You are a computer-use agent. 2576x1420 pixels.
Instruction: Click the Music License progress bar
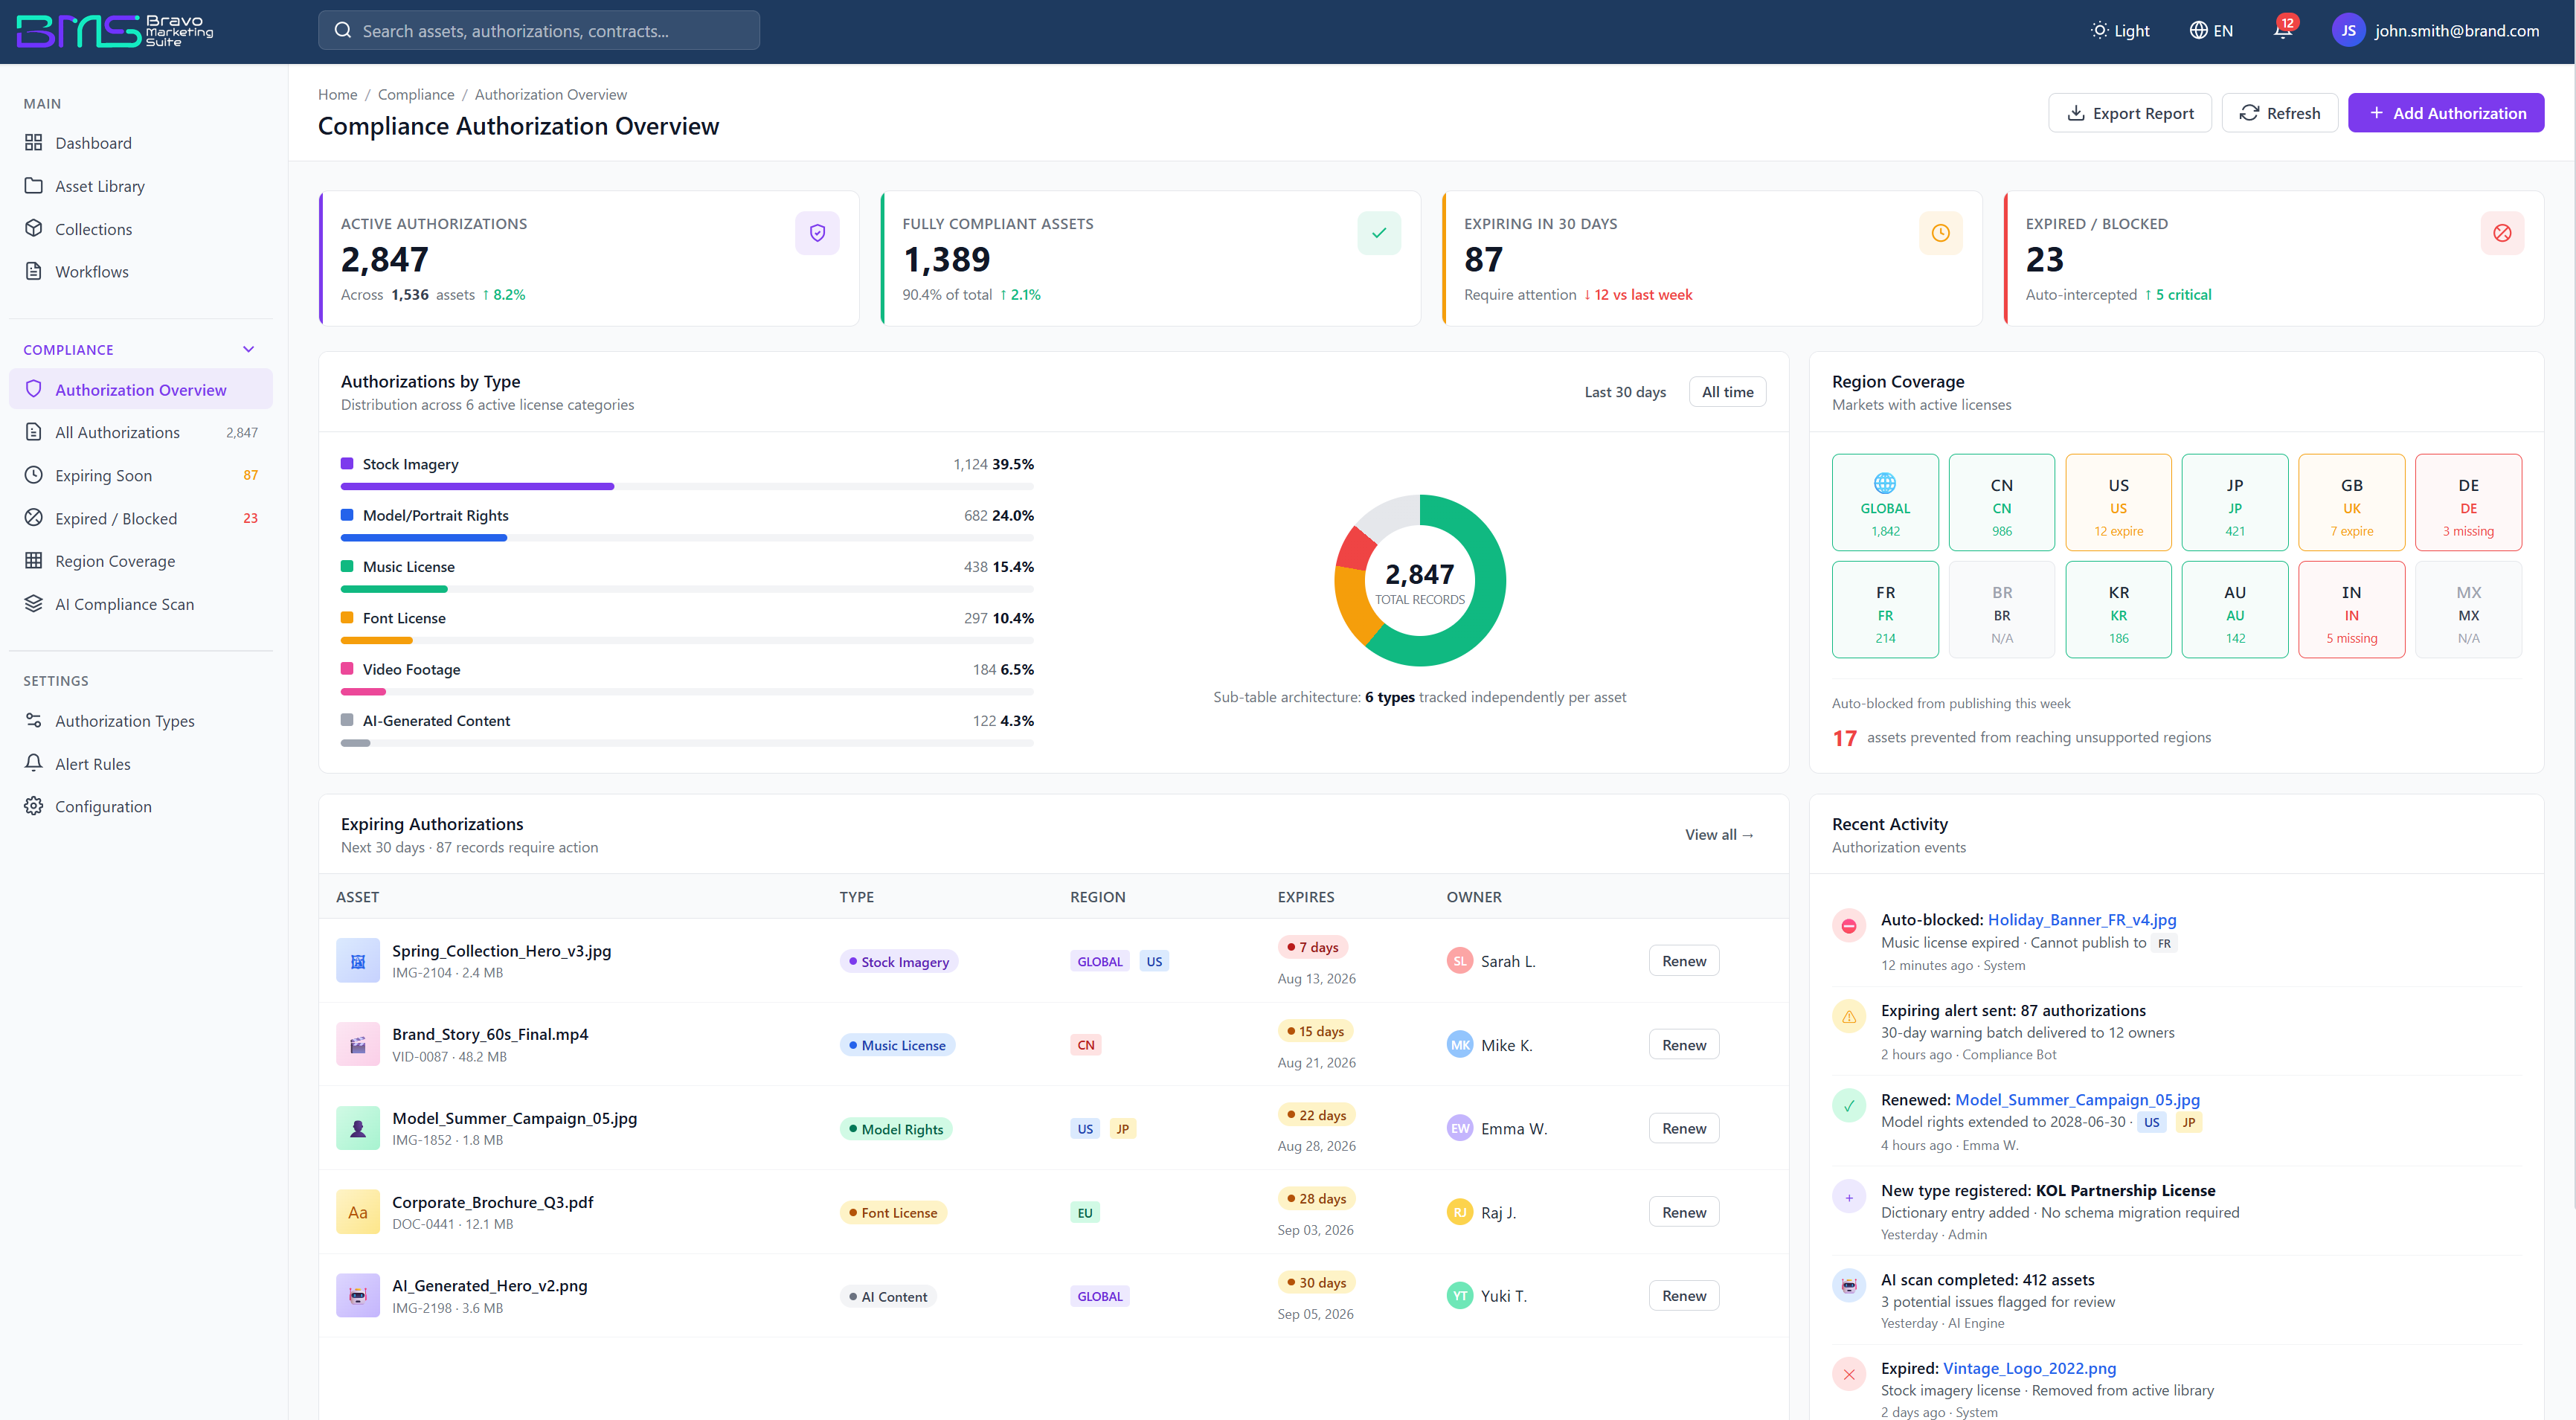687,589
